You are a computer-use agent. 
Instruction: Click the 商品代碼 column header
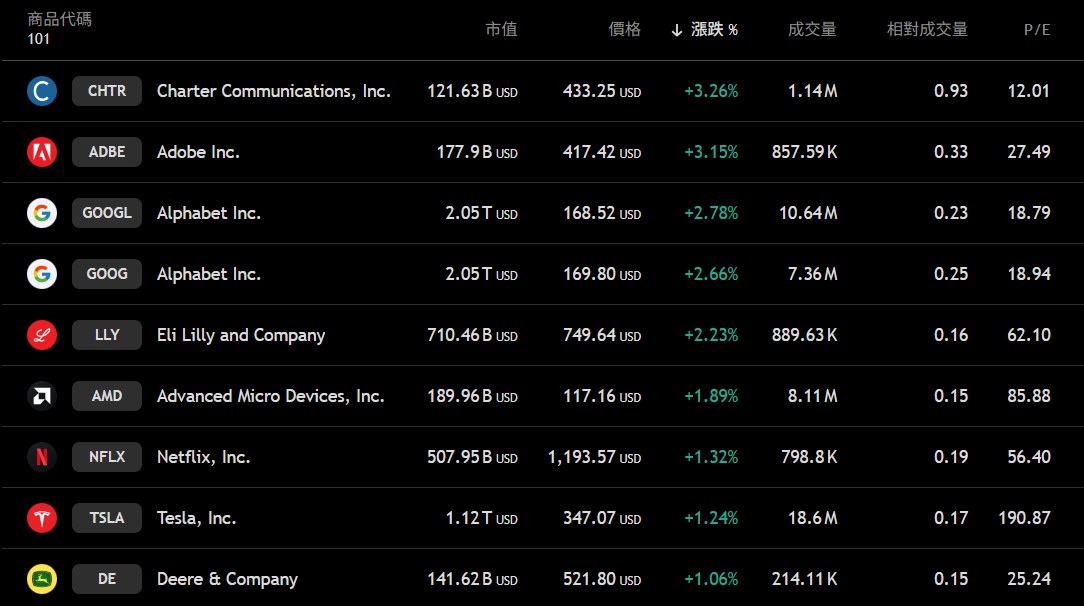[x=60, y=20]
